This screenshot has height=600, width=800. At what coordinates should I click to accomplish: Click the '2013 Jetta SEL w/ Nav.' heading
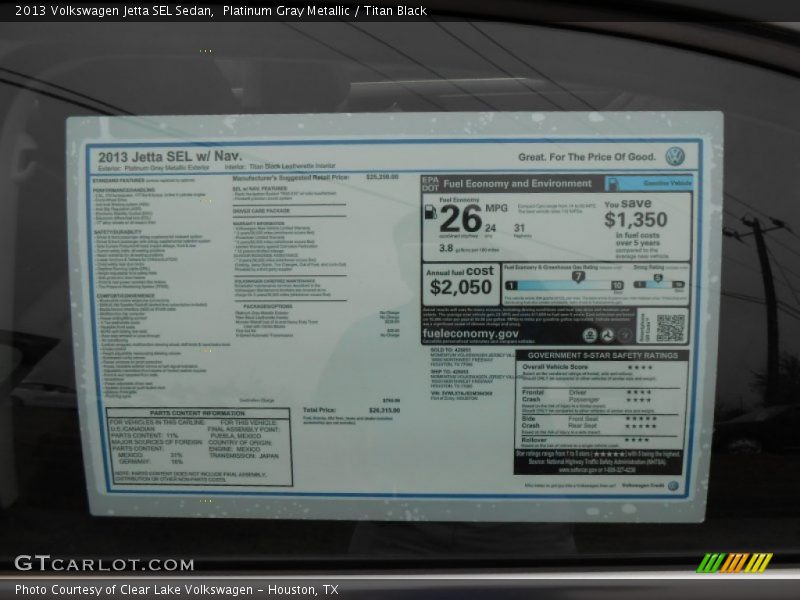click(x=170, y=156)
